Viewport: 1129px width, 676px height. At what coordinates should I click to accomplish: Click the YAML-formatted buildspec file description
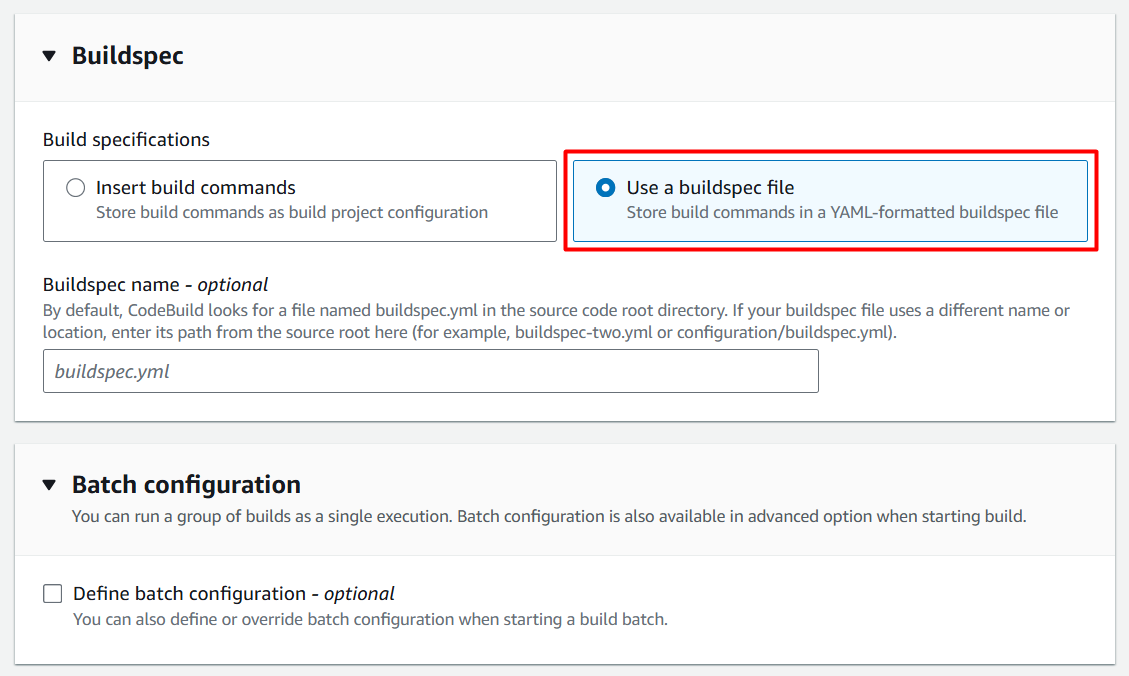841,212
